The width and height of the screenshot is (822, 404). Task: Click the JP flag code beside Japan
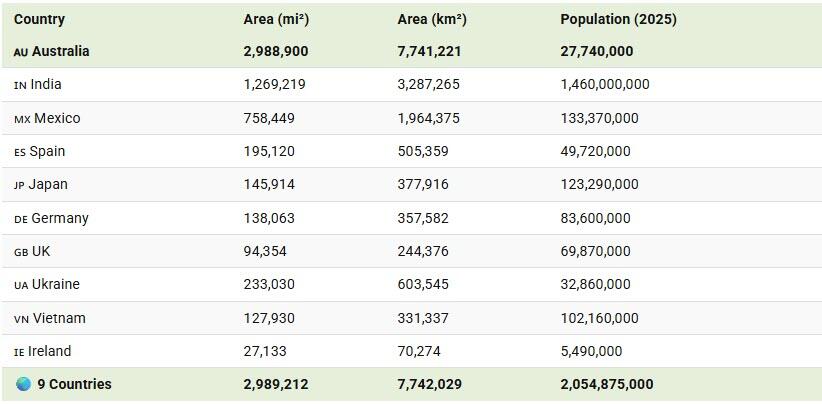click(x=19, y=185)
